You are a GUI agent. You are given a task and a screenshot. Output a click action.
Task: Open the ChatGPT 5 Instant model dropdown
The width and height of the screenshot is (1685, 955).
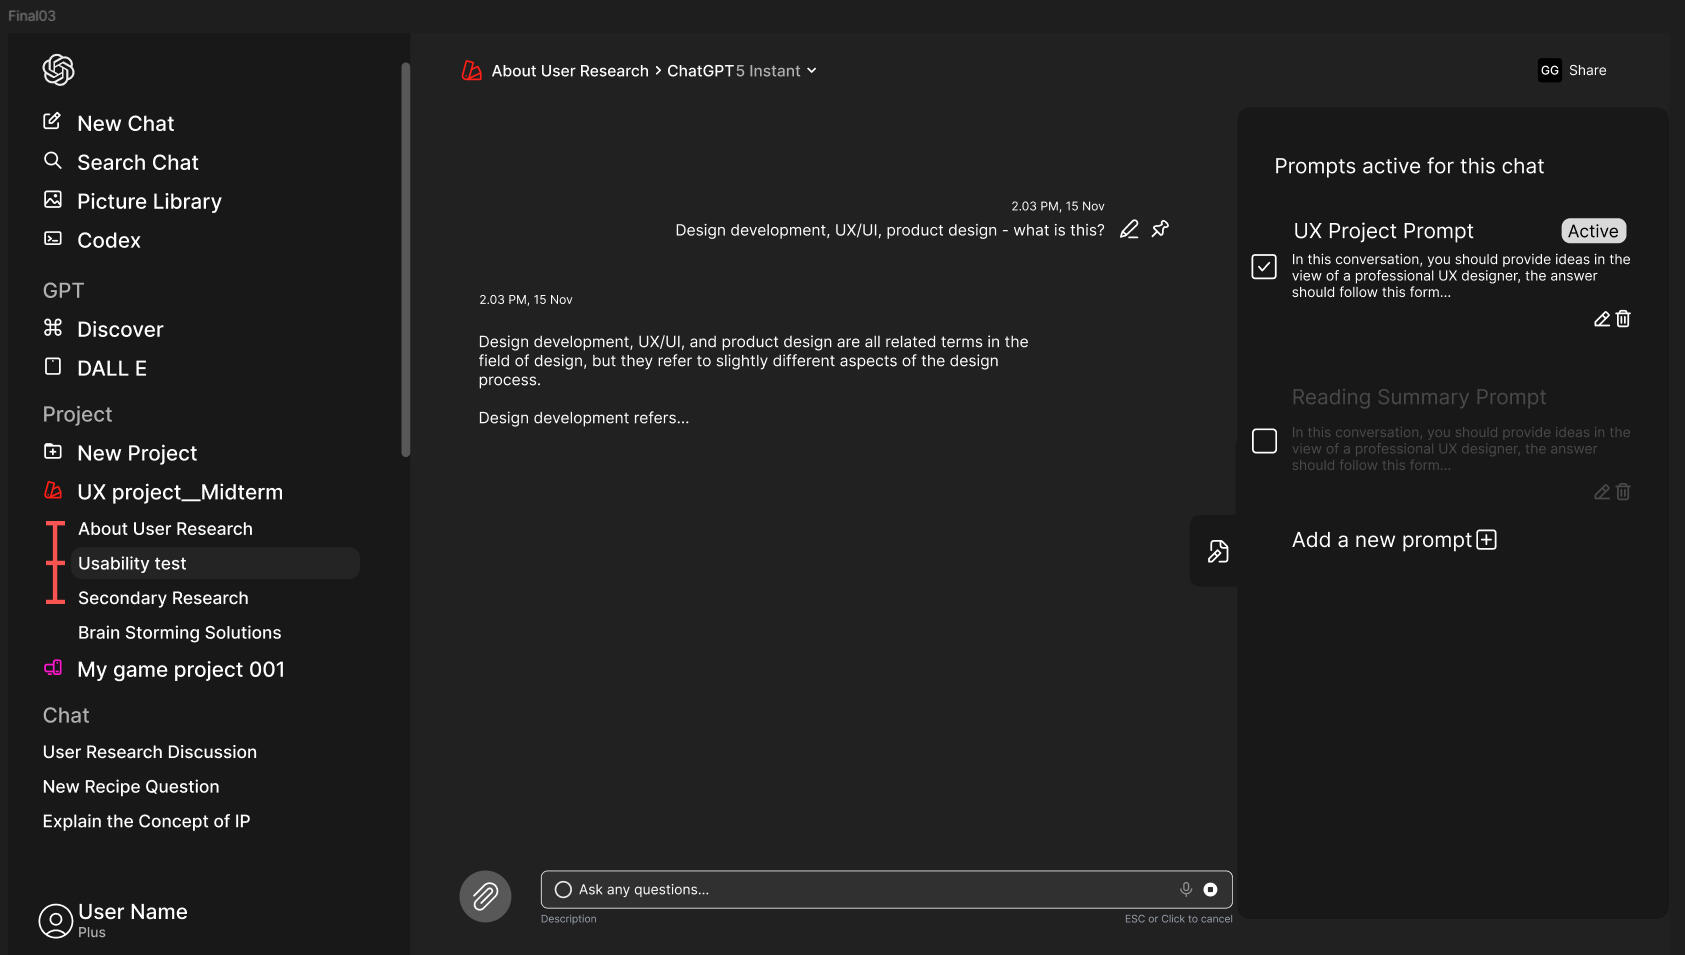pyautogui.click(x=742, y=70)
